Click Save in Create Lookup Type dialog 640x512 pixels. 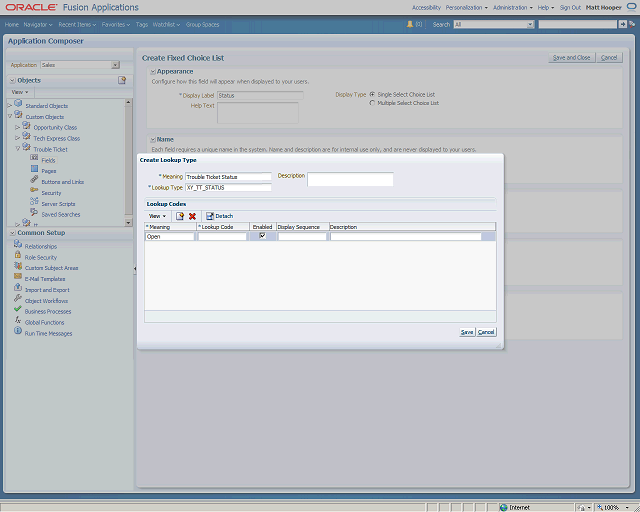[467, 332]
